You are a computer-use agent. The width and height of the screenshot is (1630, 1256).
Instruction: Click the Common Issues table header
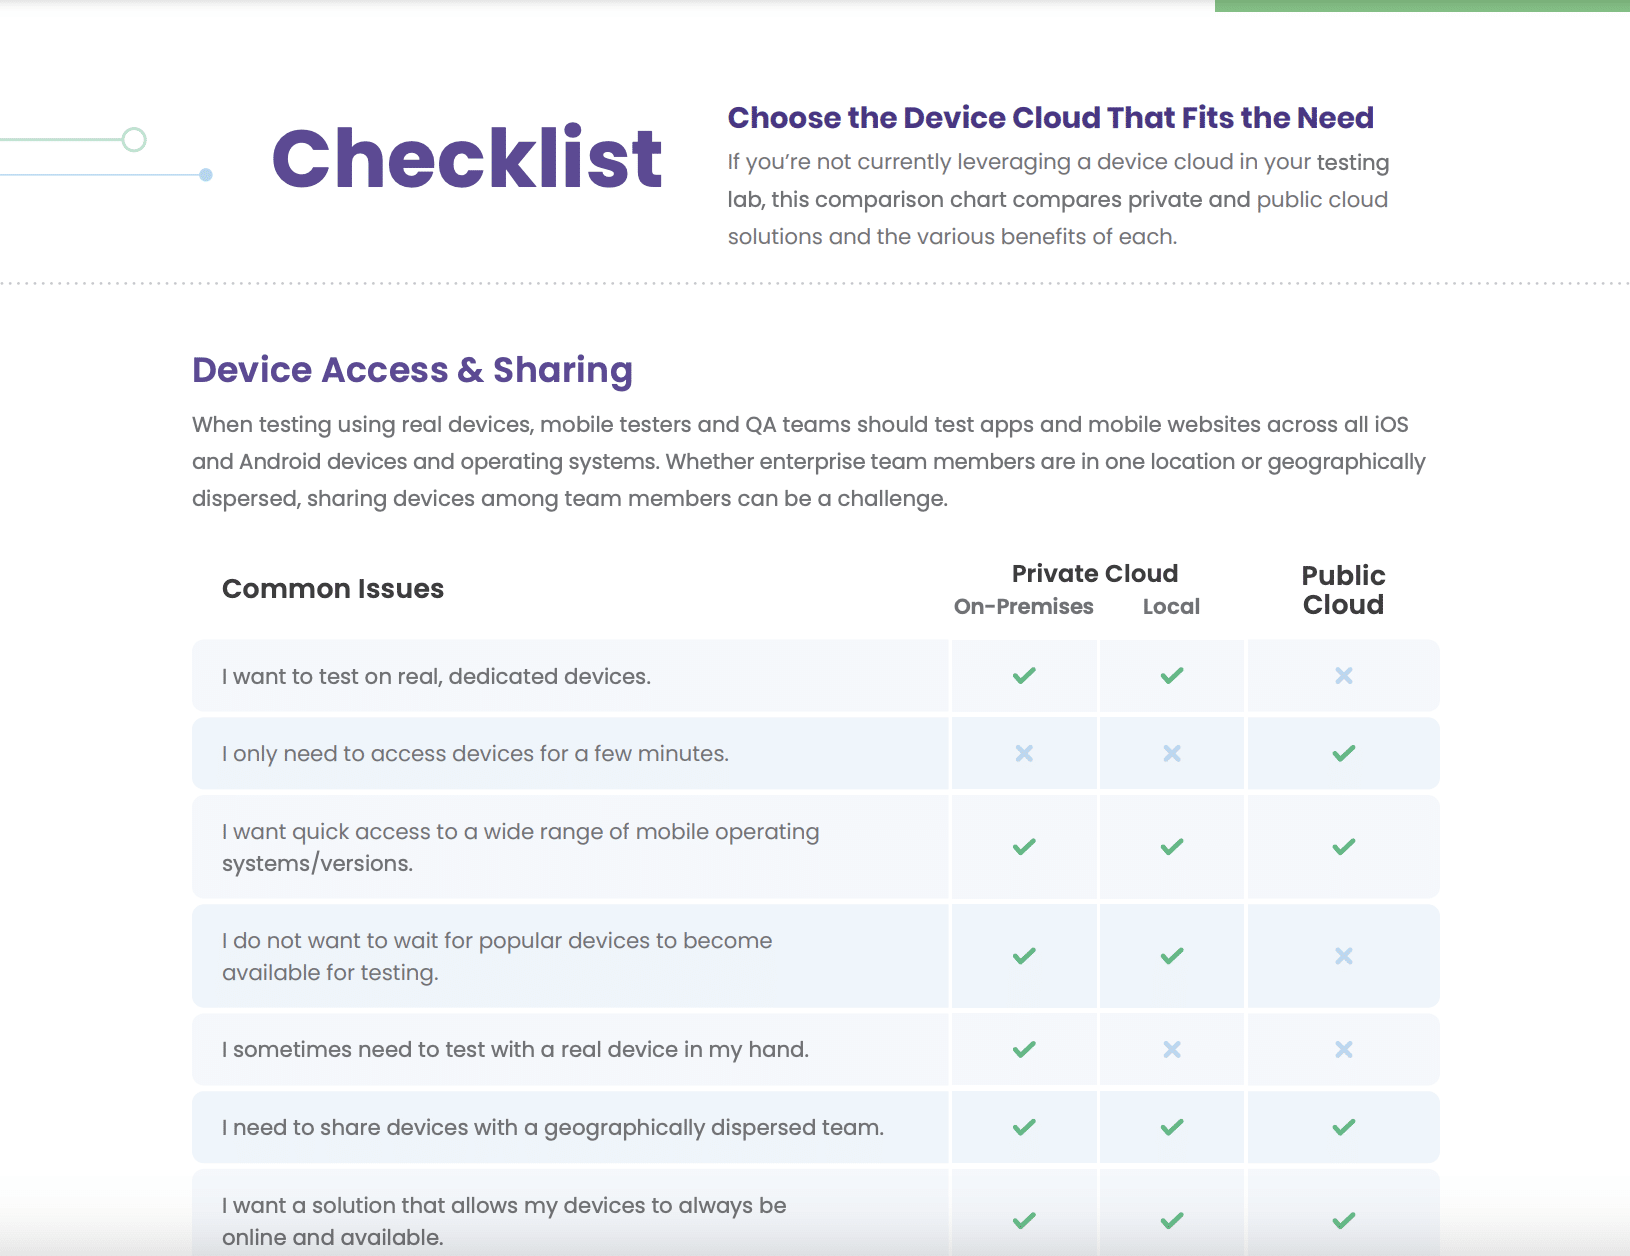[333, 589]
